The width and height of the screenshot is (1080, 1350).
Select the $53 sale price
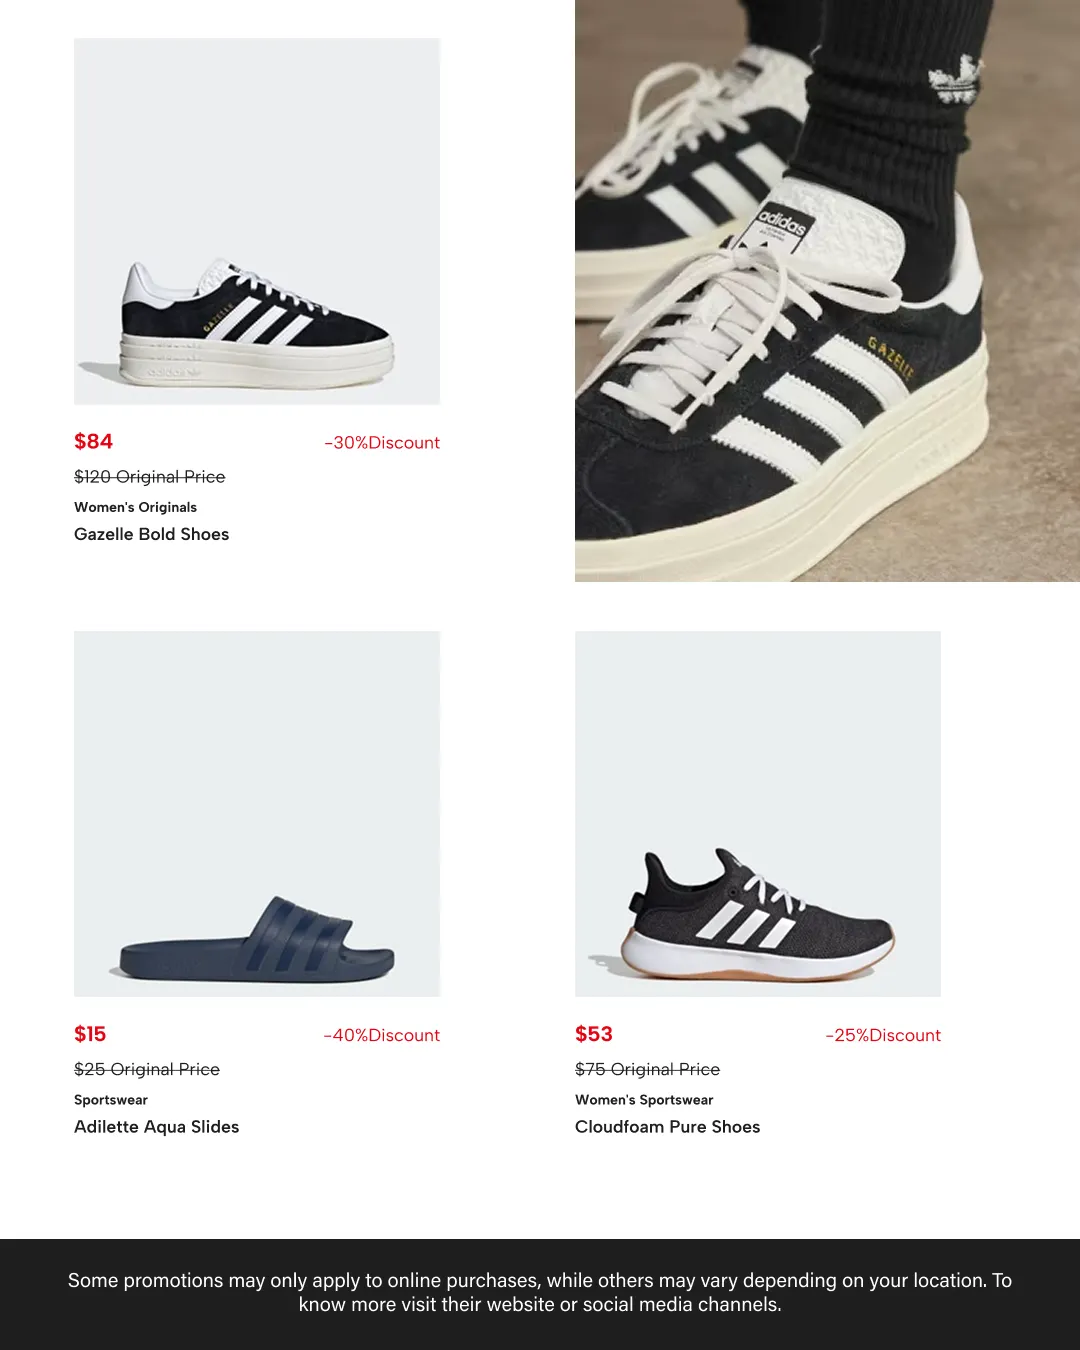tap(594, 1034)
